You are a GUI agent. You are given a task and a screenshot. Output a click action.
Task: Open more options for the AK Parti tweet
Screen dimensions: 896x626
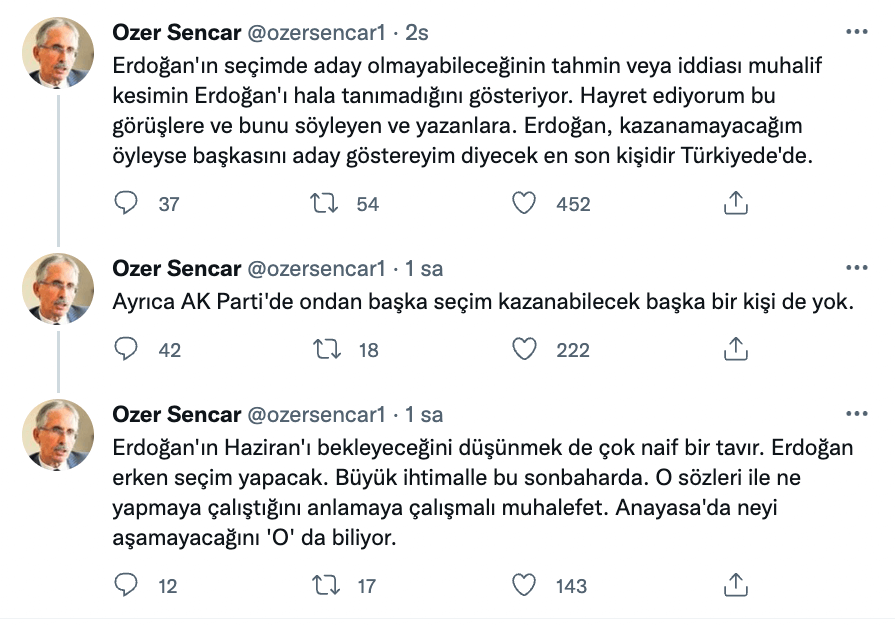(857, 268)
